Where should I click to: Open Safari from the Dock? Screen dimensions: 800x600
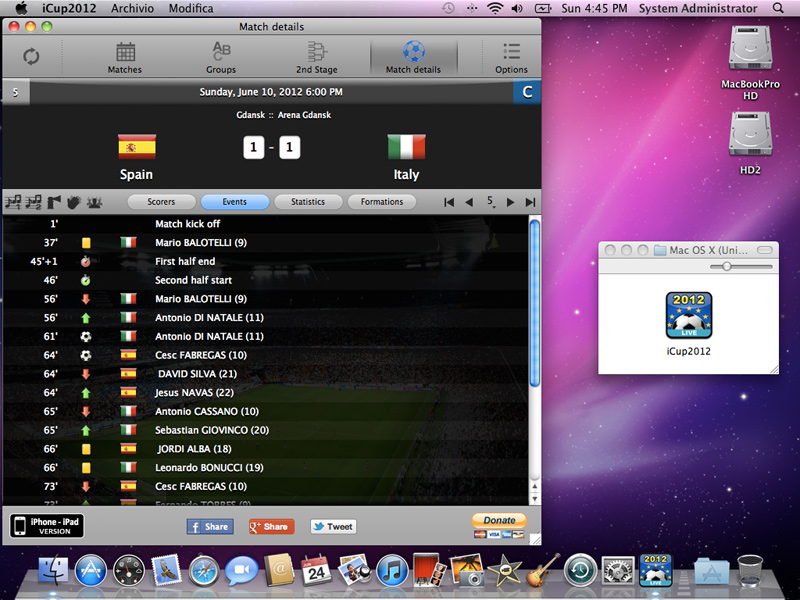[203, 571]
